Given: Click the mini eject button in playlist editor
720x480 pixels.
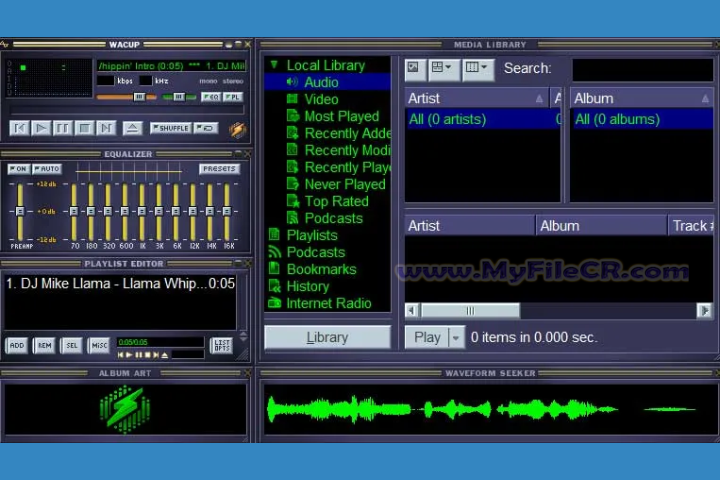Looking at the screenshot, I should click(164, 355).
